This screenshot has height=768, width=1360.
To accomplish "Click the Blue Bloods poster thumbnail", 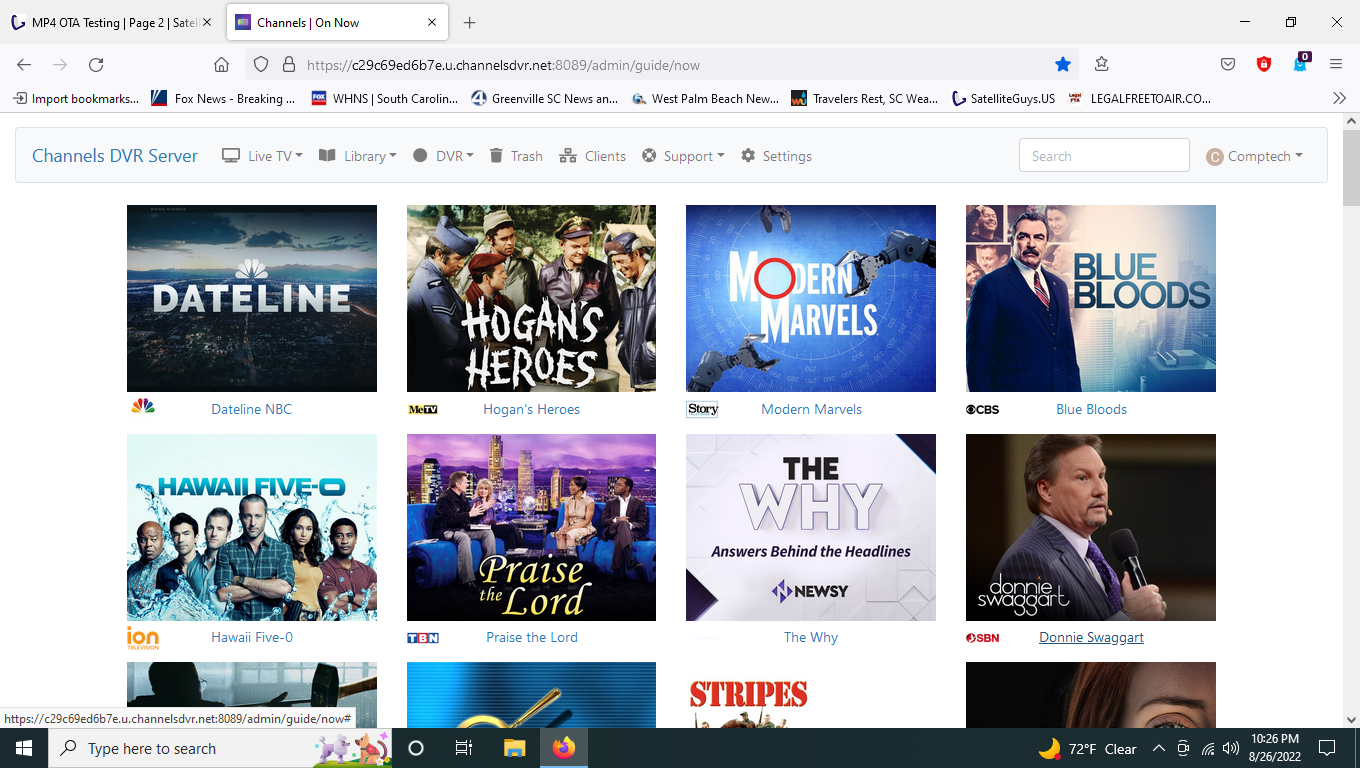I will [1091, 298].
